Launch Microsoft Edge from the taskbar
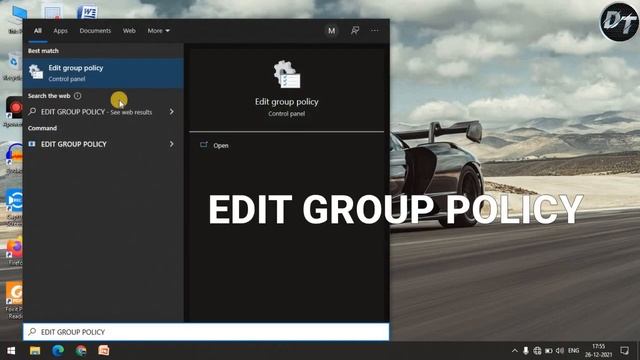Viewport: 640px width, 360px height. click(x=58, y=351)
